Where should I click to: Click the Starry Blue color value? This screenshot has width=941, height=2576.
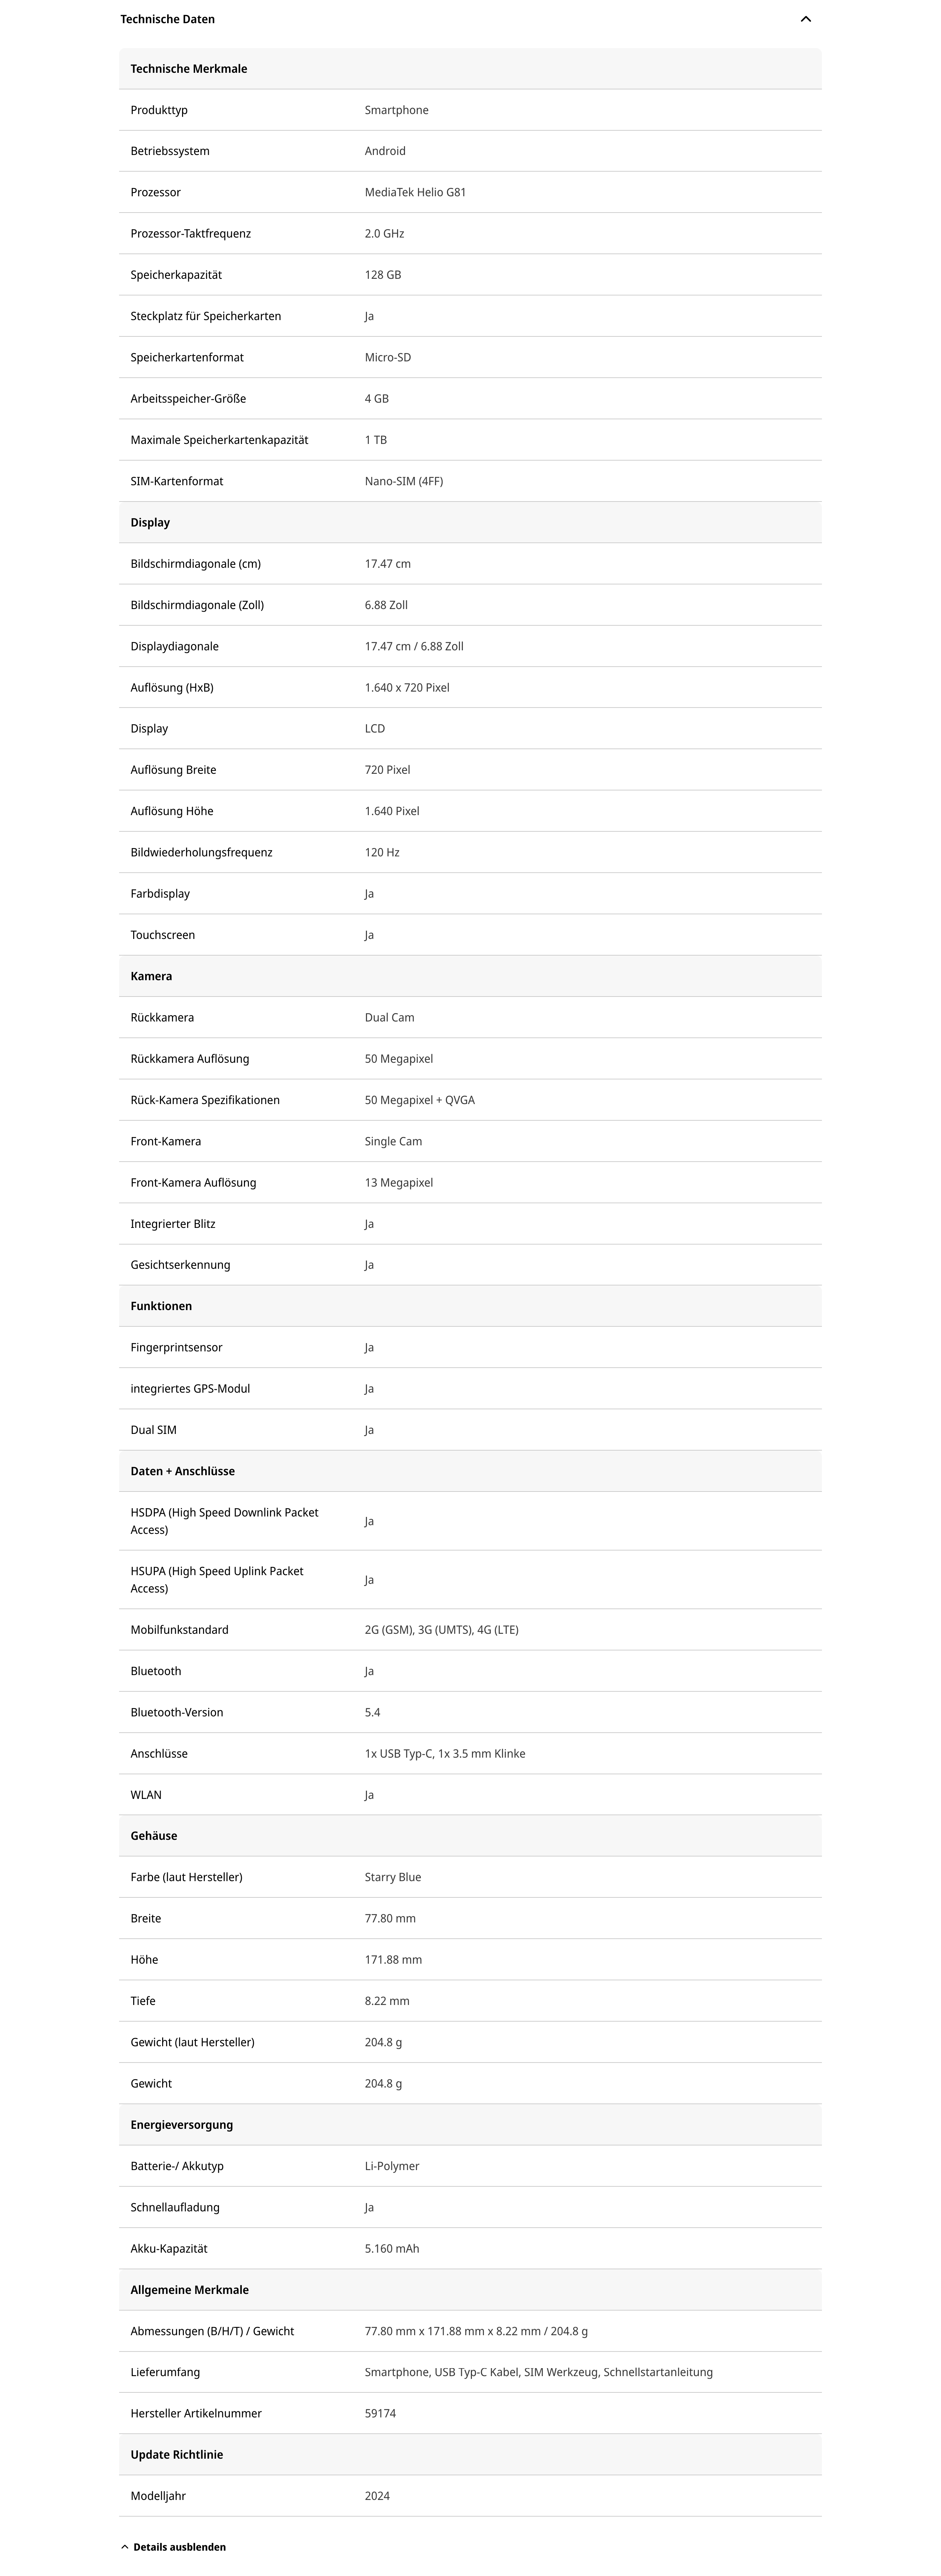coord(393,1877)
